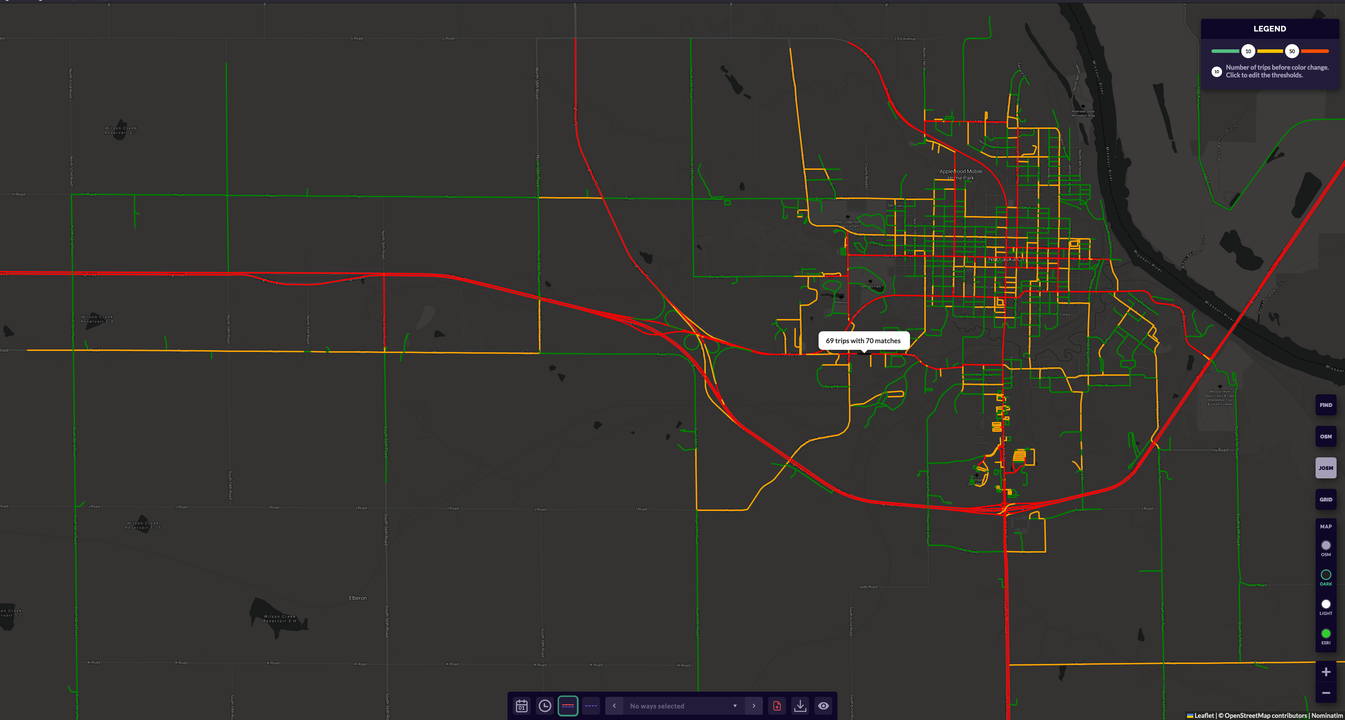Go to previous way with left chevron
This screenshot has width=1345, height=720.
coord(614,706)
